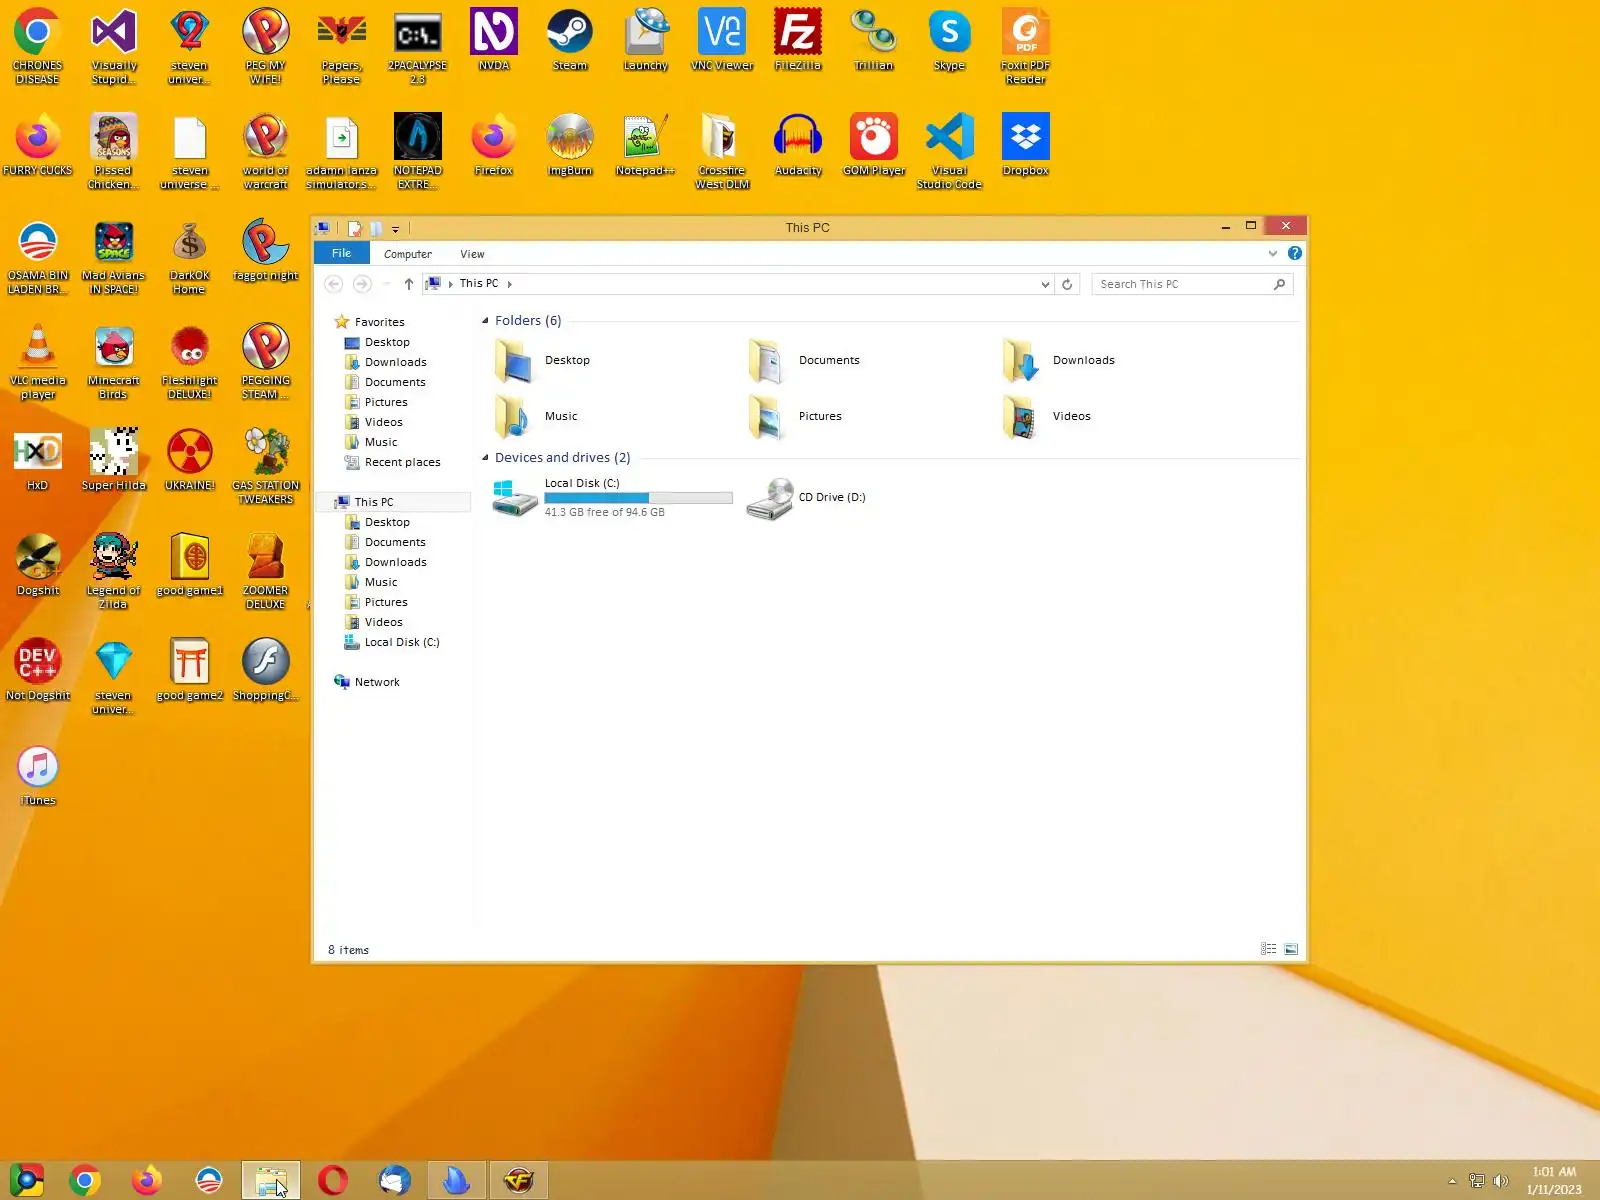
Task: Select Visual Studio Code desktop shortcut
Action: [950, 151]
